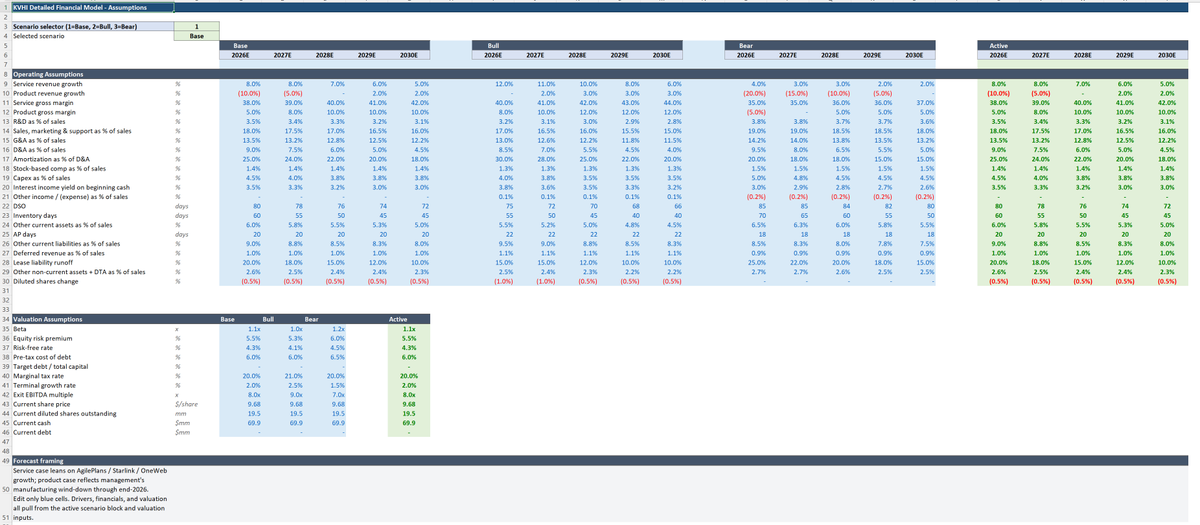The width and height of the screenshot is (1200, 525).
Task: Click the 'Bull' header in Valuation Assumptions row
Action: (x=268, y=319)
